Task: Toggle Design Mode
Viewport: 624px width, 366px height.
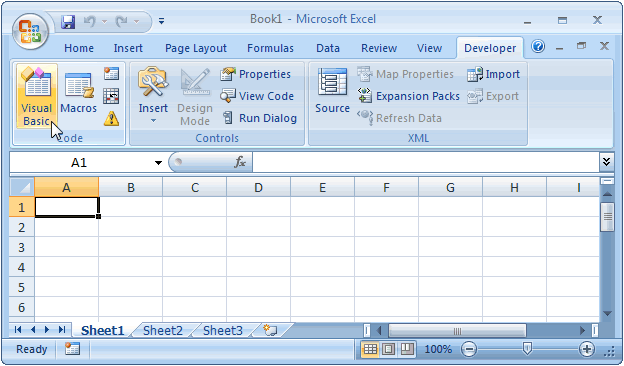Action: (195, 97)
